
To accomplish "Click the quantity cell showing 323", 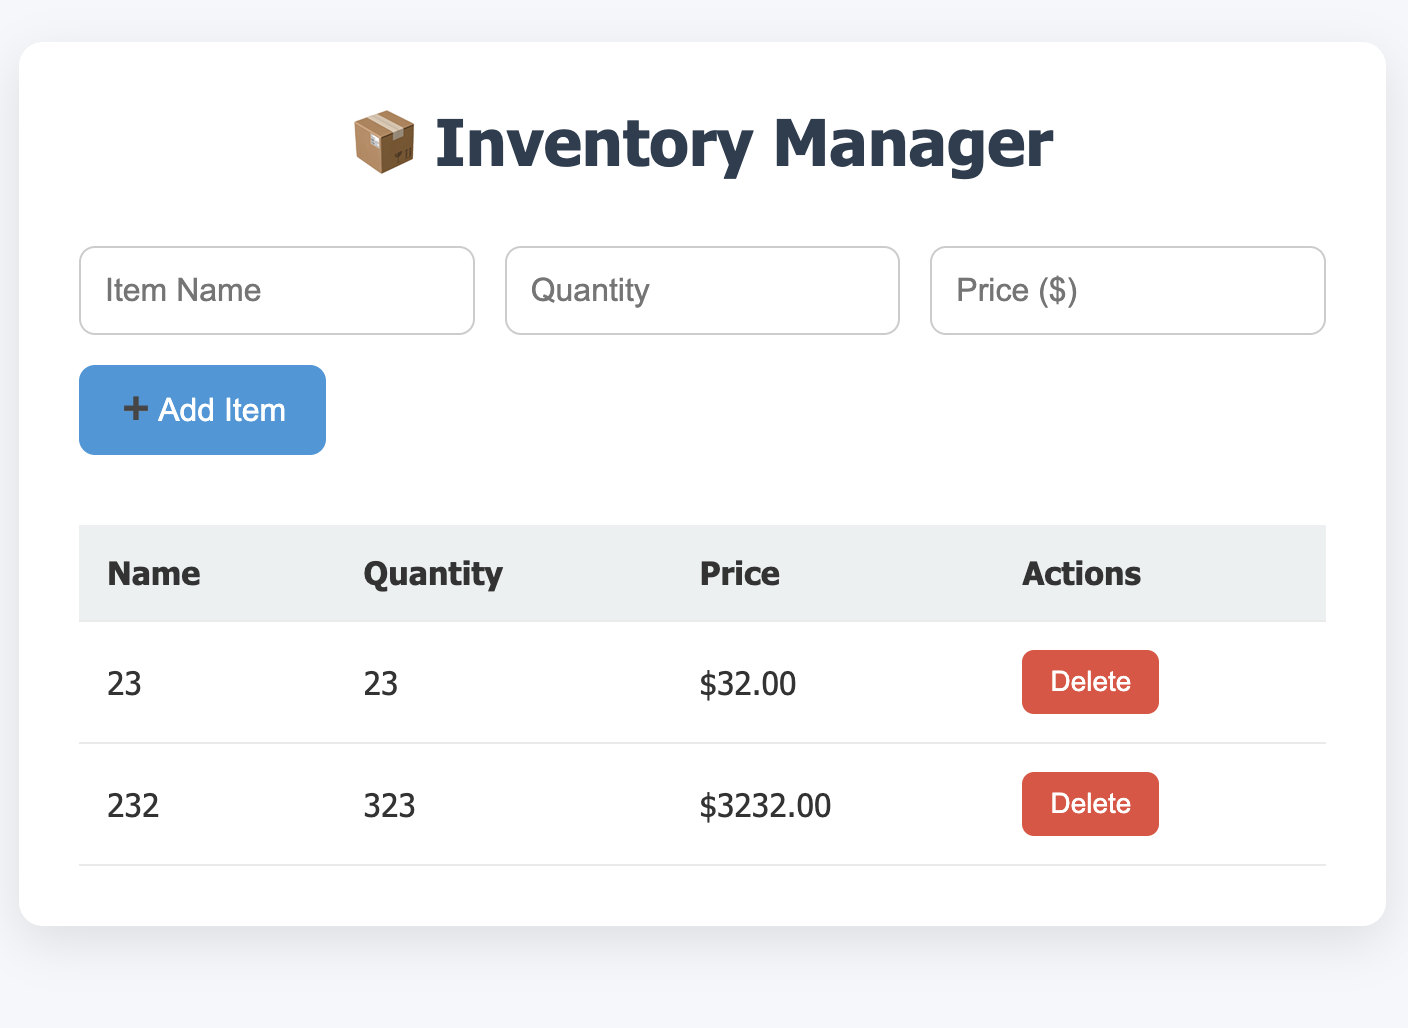I will coord(389,806).
